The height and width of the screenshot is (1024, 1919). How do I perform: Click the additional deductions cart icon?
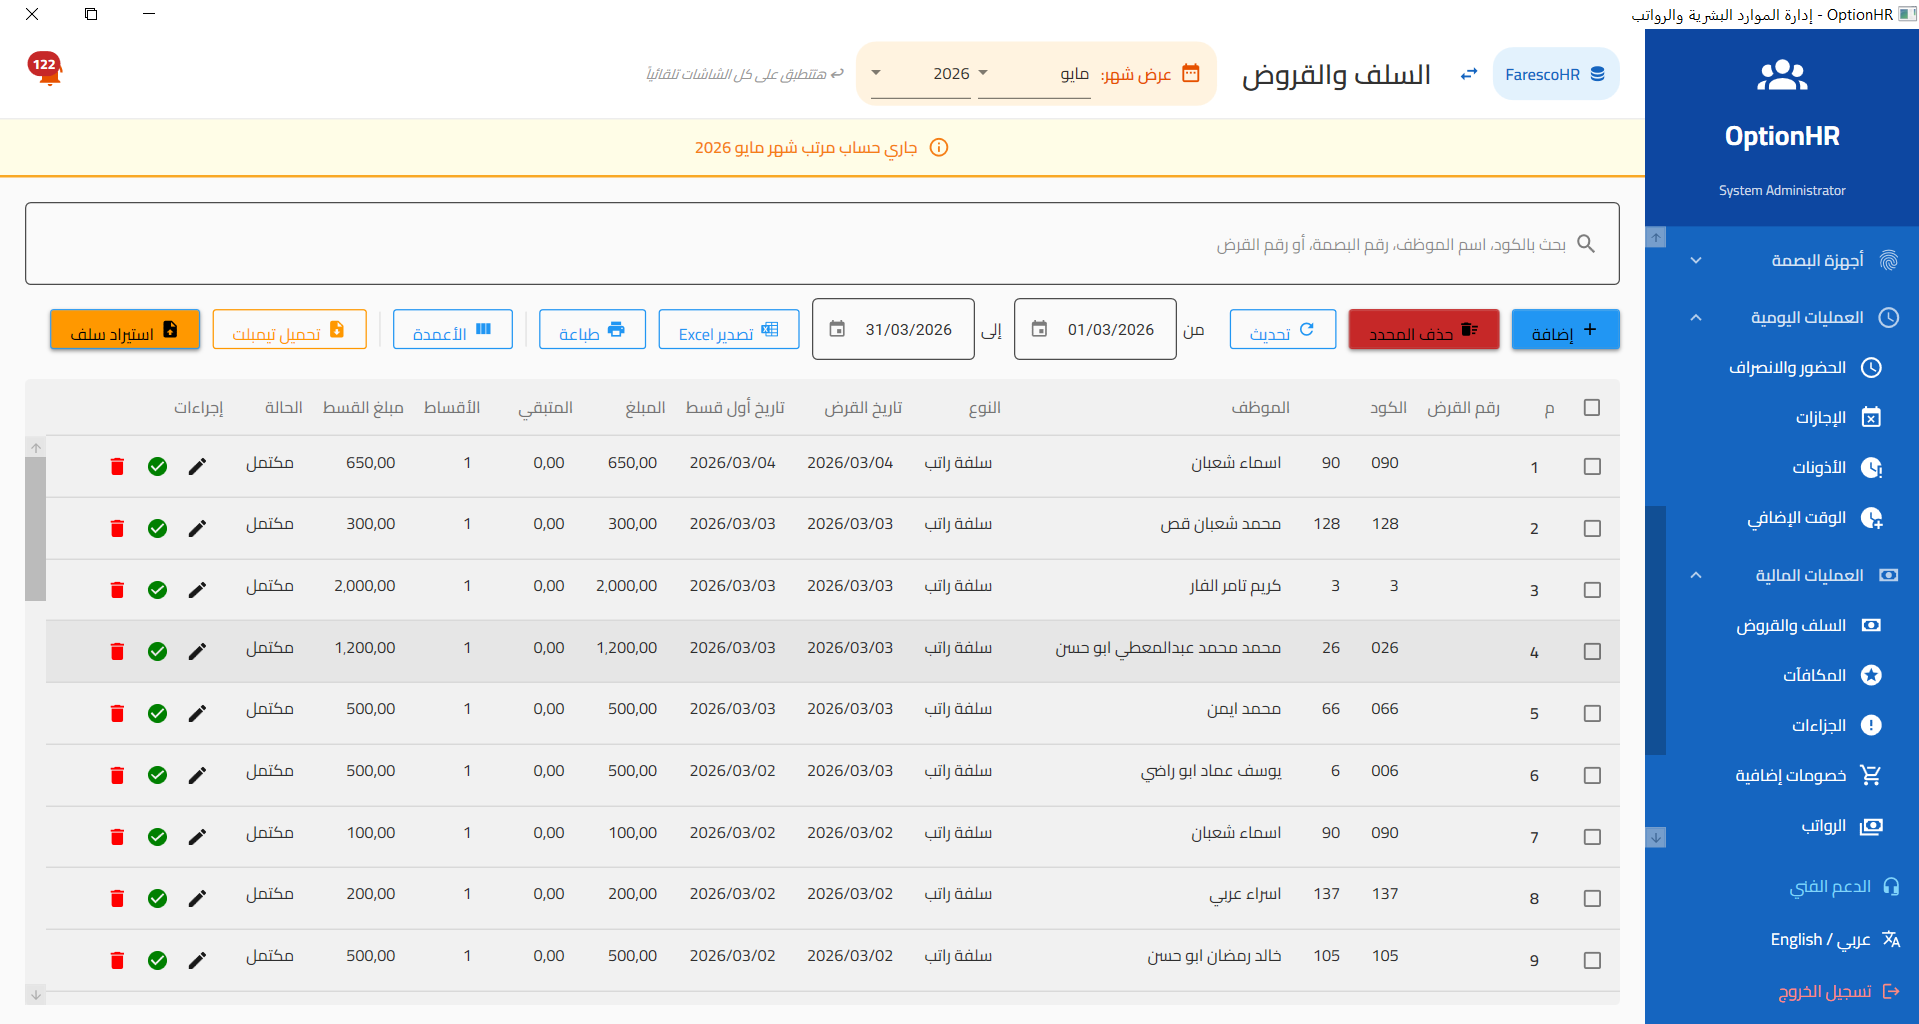(x=1871, y=775)
